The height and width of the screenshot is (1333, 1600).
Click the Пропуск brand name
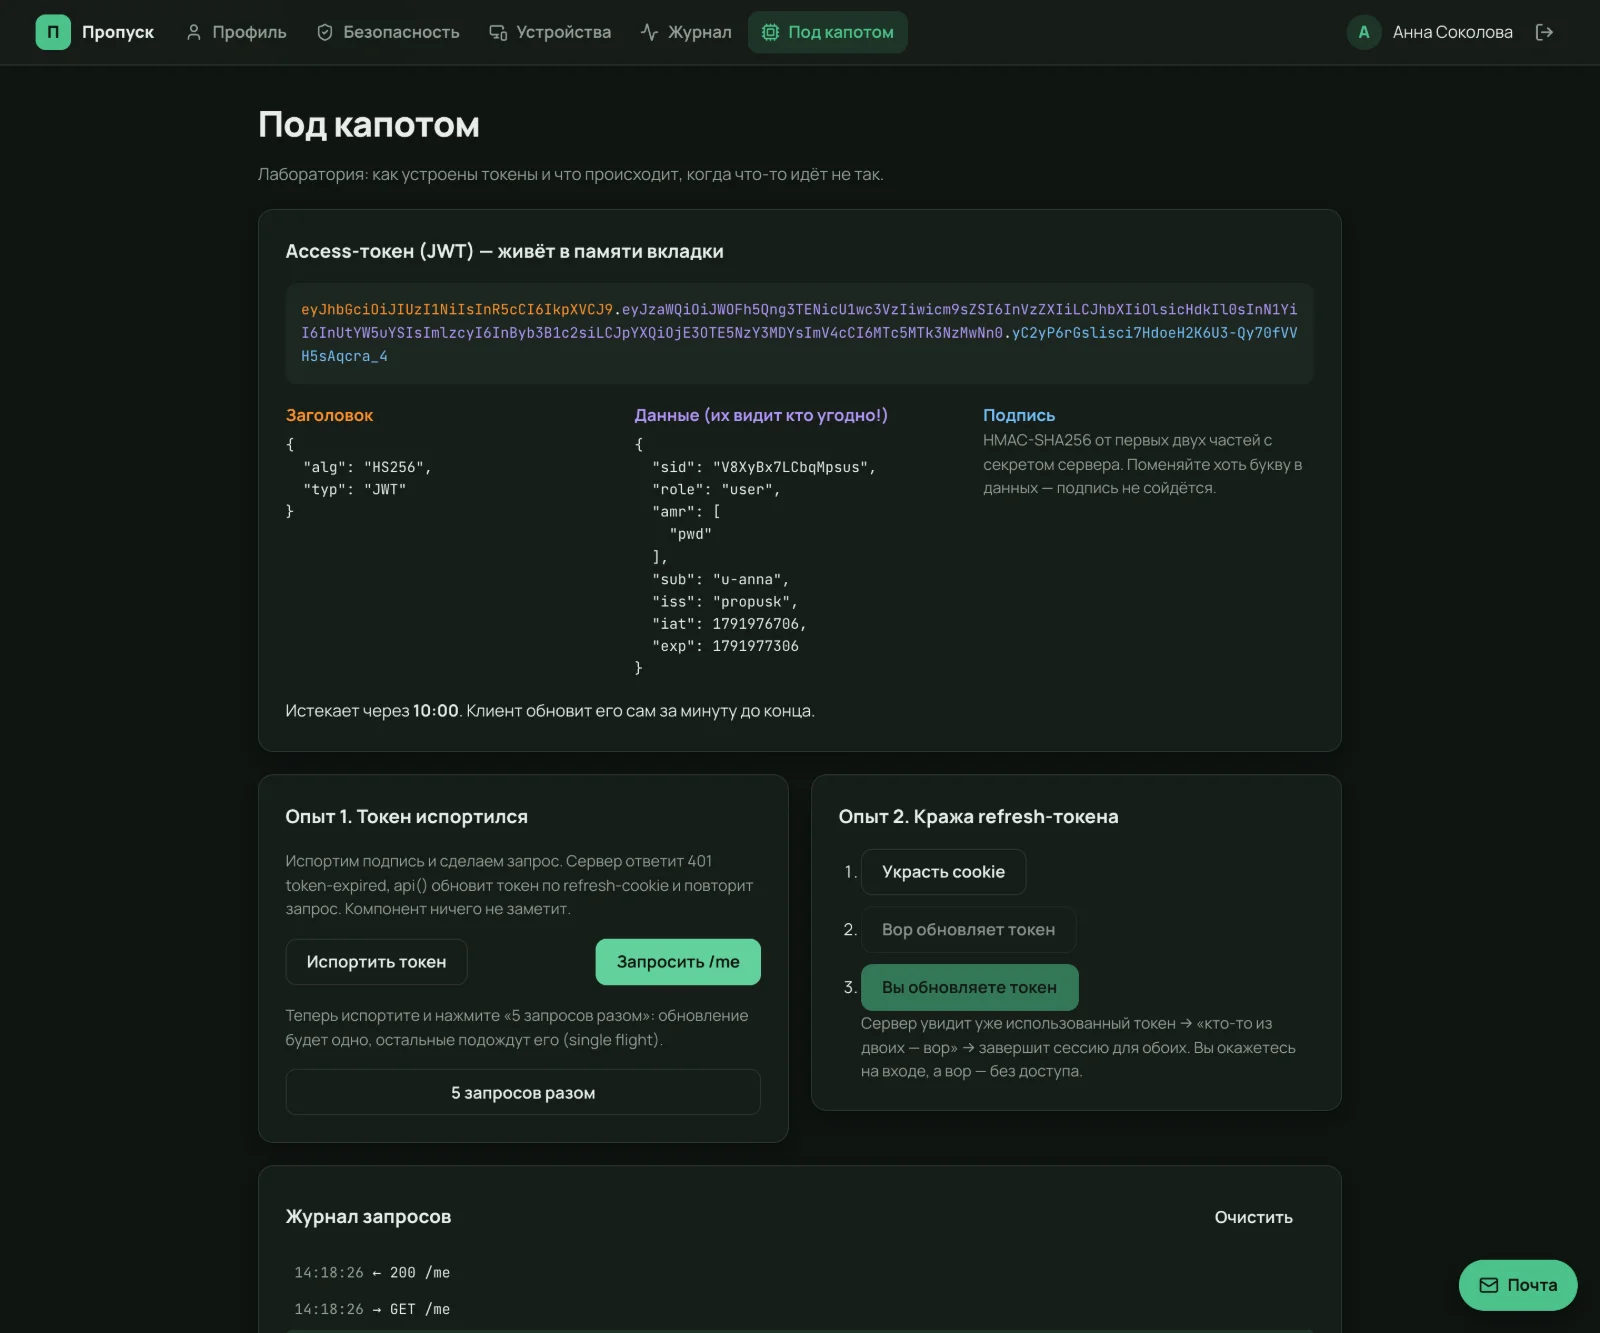pyautogui.click(x=118, y=32)
